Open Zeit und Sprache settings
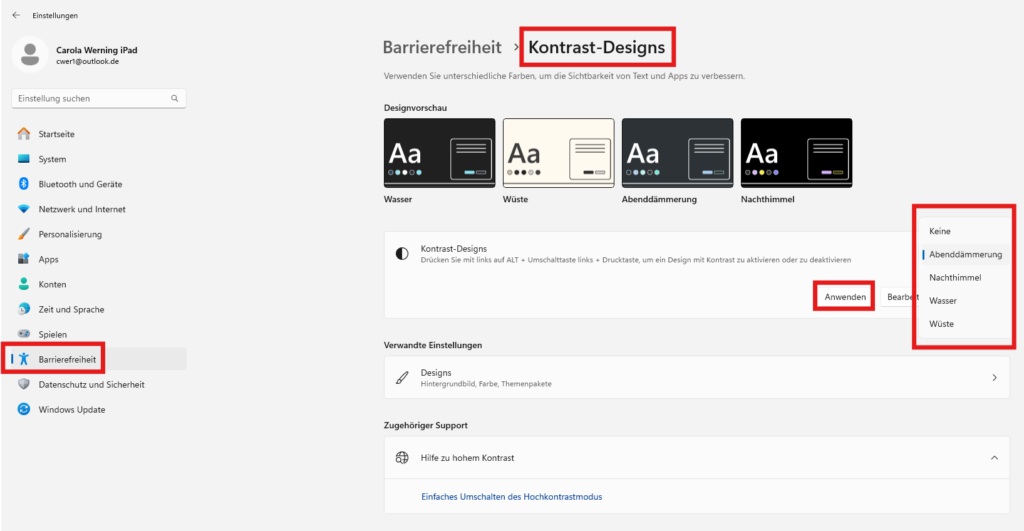Image resolution: width=1024 pixels, height=531 pixels. 99,309
